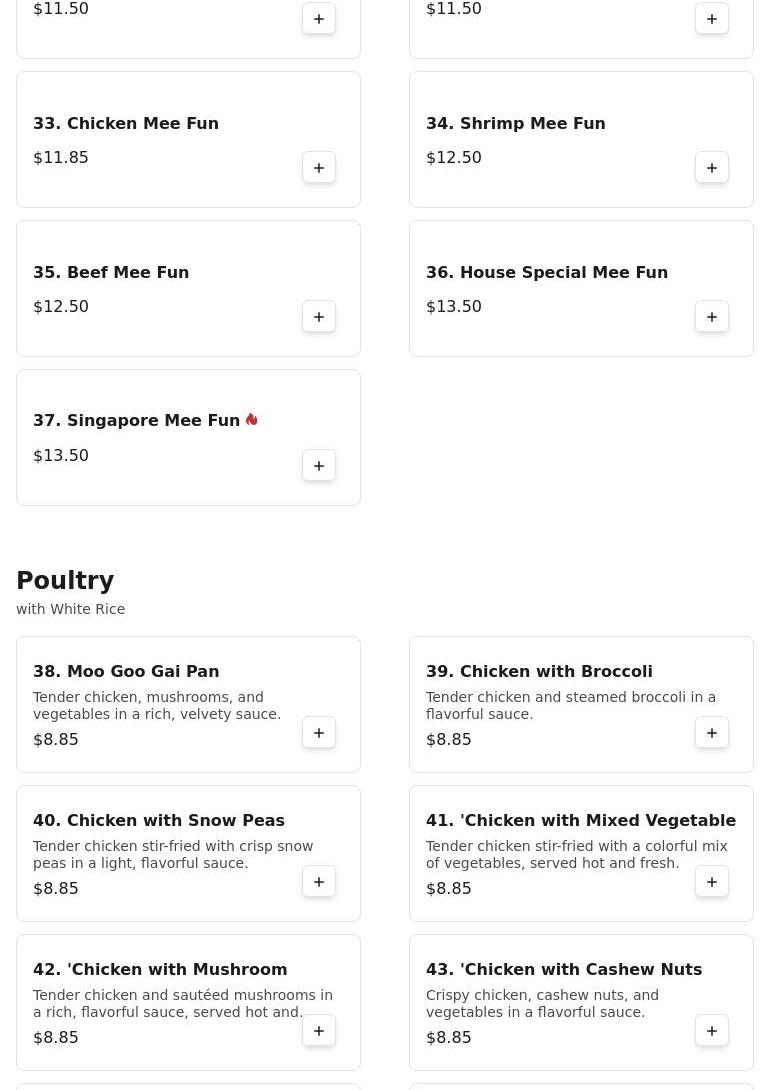Add Singapore Mee Fun to cart
This screenshot has height=1090, width=770.
pyautogui.click(x=319, y=466)
